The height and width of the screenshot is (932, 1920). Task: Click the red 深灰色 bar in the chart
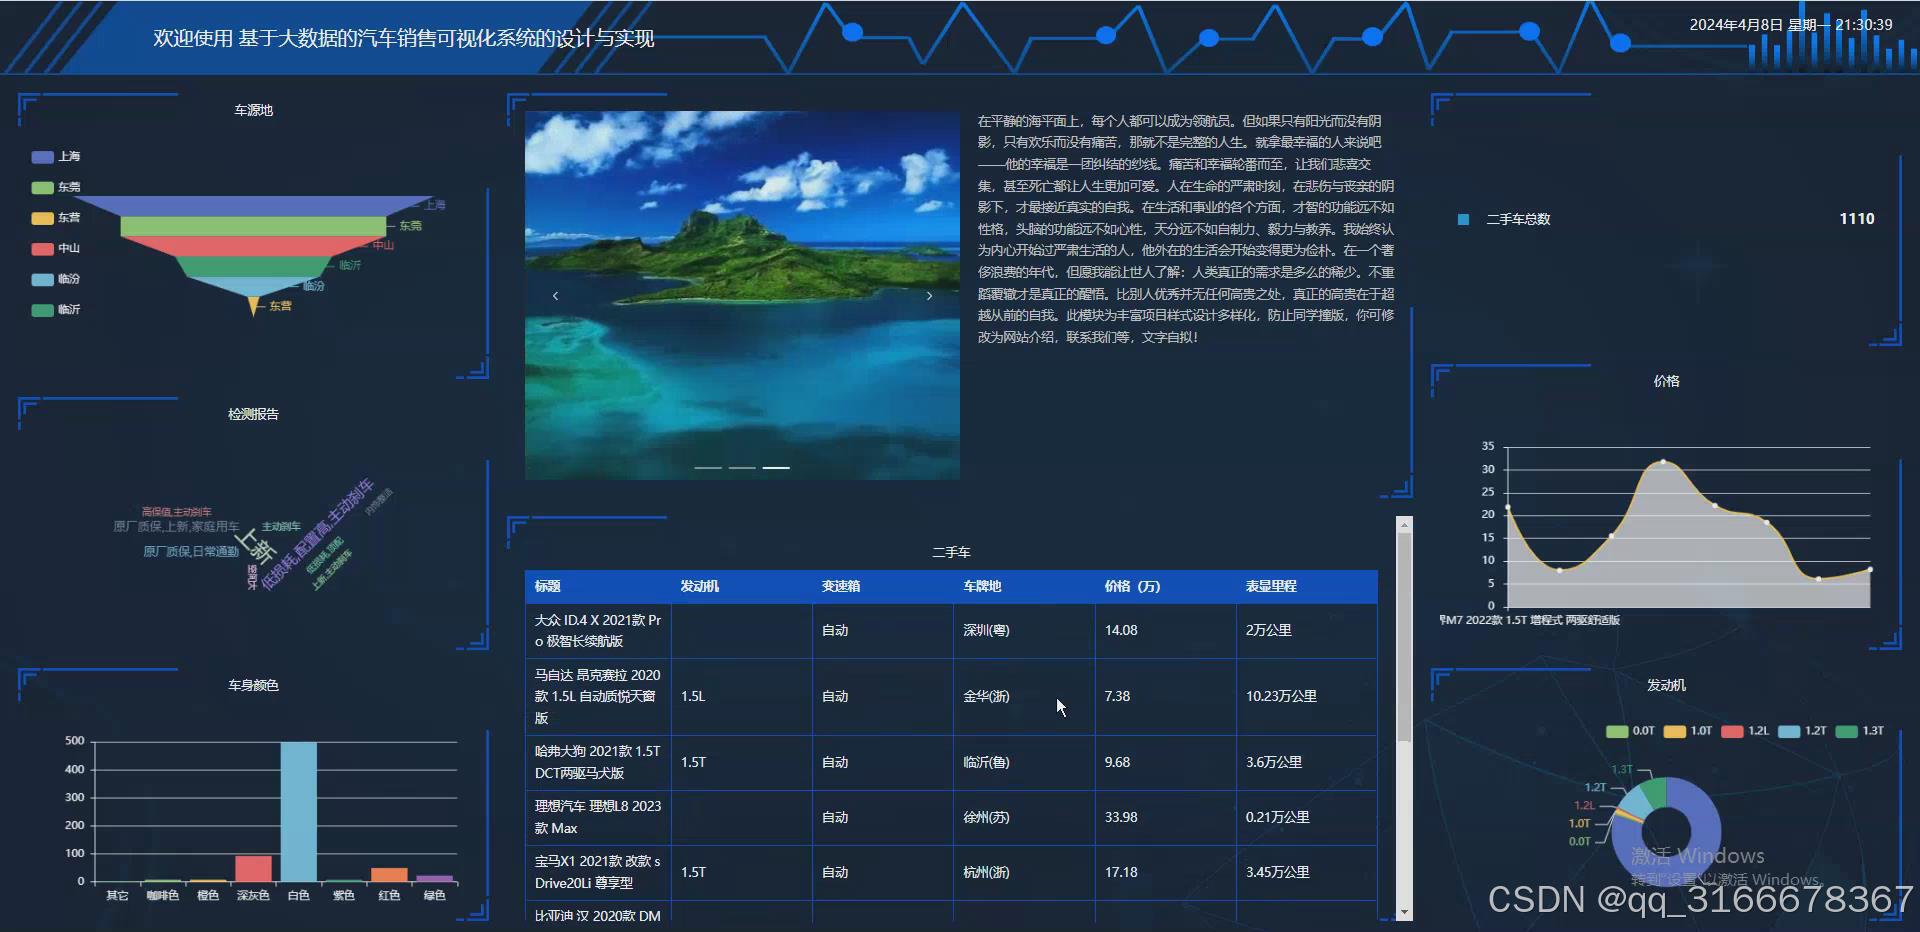tap(253, 868)
